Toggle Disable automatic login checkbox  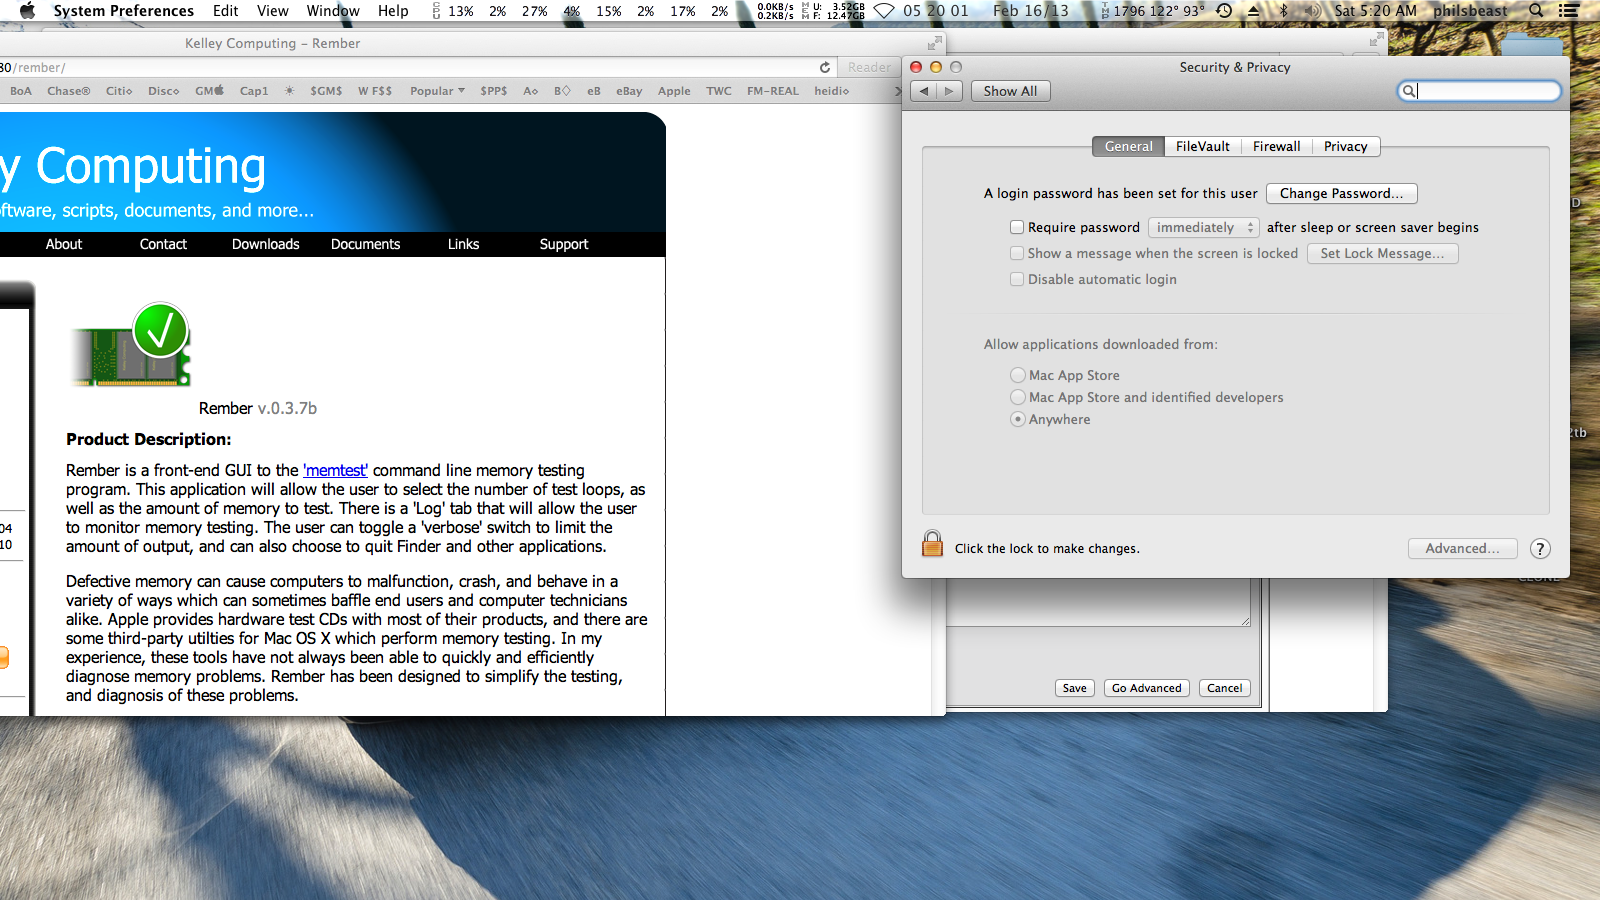(1017, 279)
